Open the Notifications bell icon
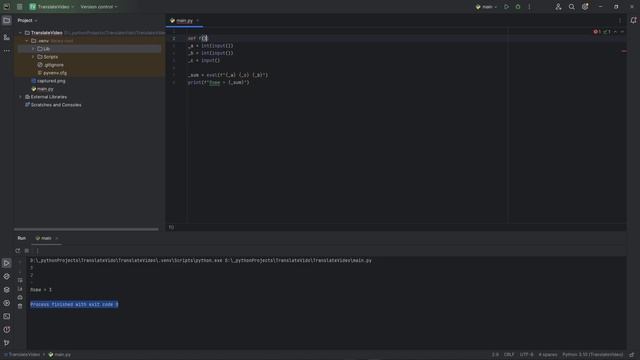Image resolution: width=640 pixels, height=360 pixels. point(633,20)
